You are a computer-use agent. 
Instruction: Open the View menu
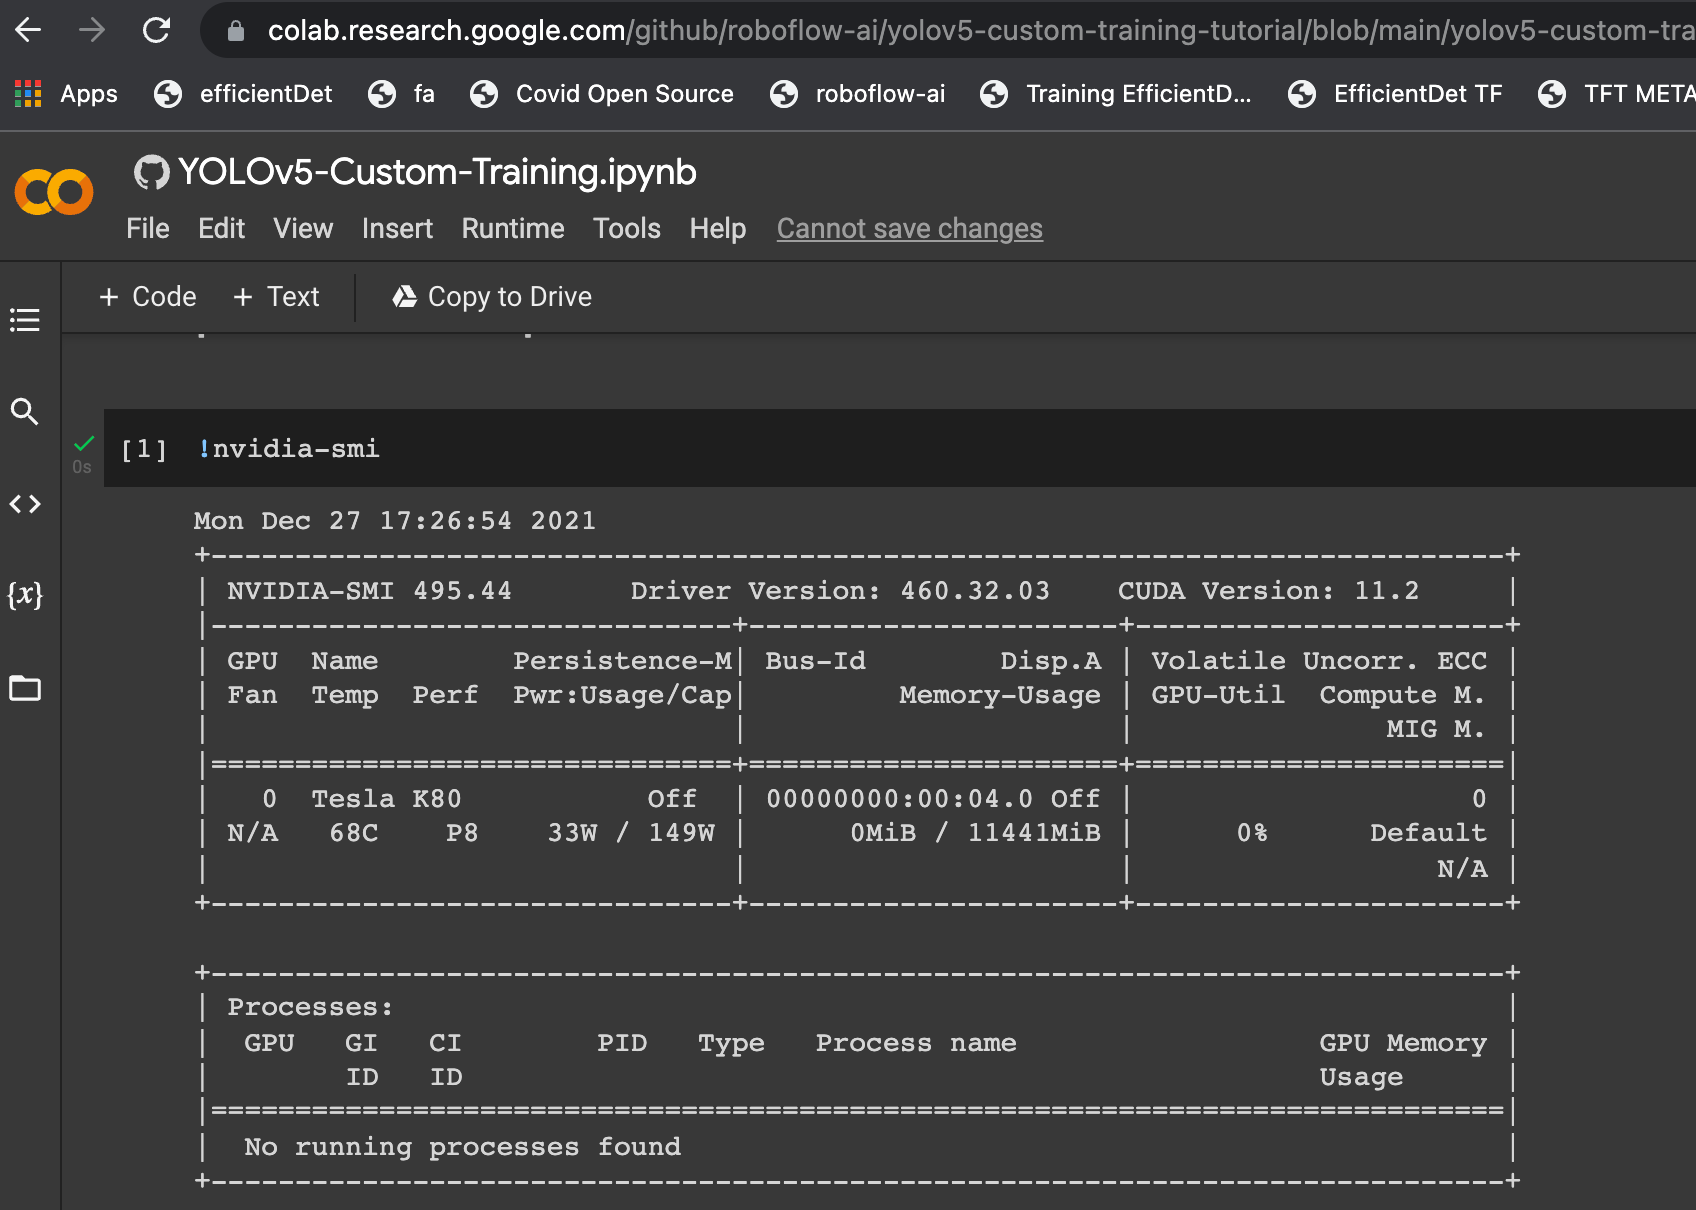coord(303,229)
